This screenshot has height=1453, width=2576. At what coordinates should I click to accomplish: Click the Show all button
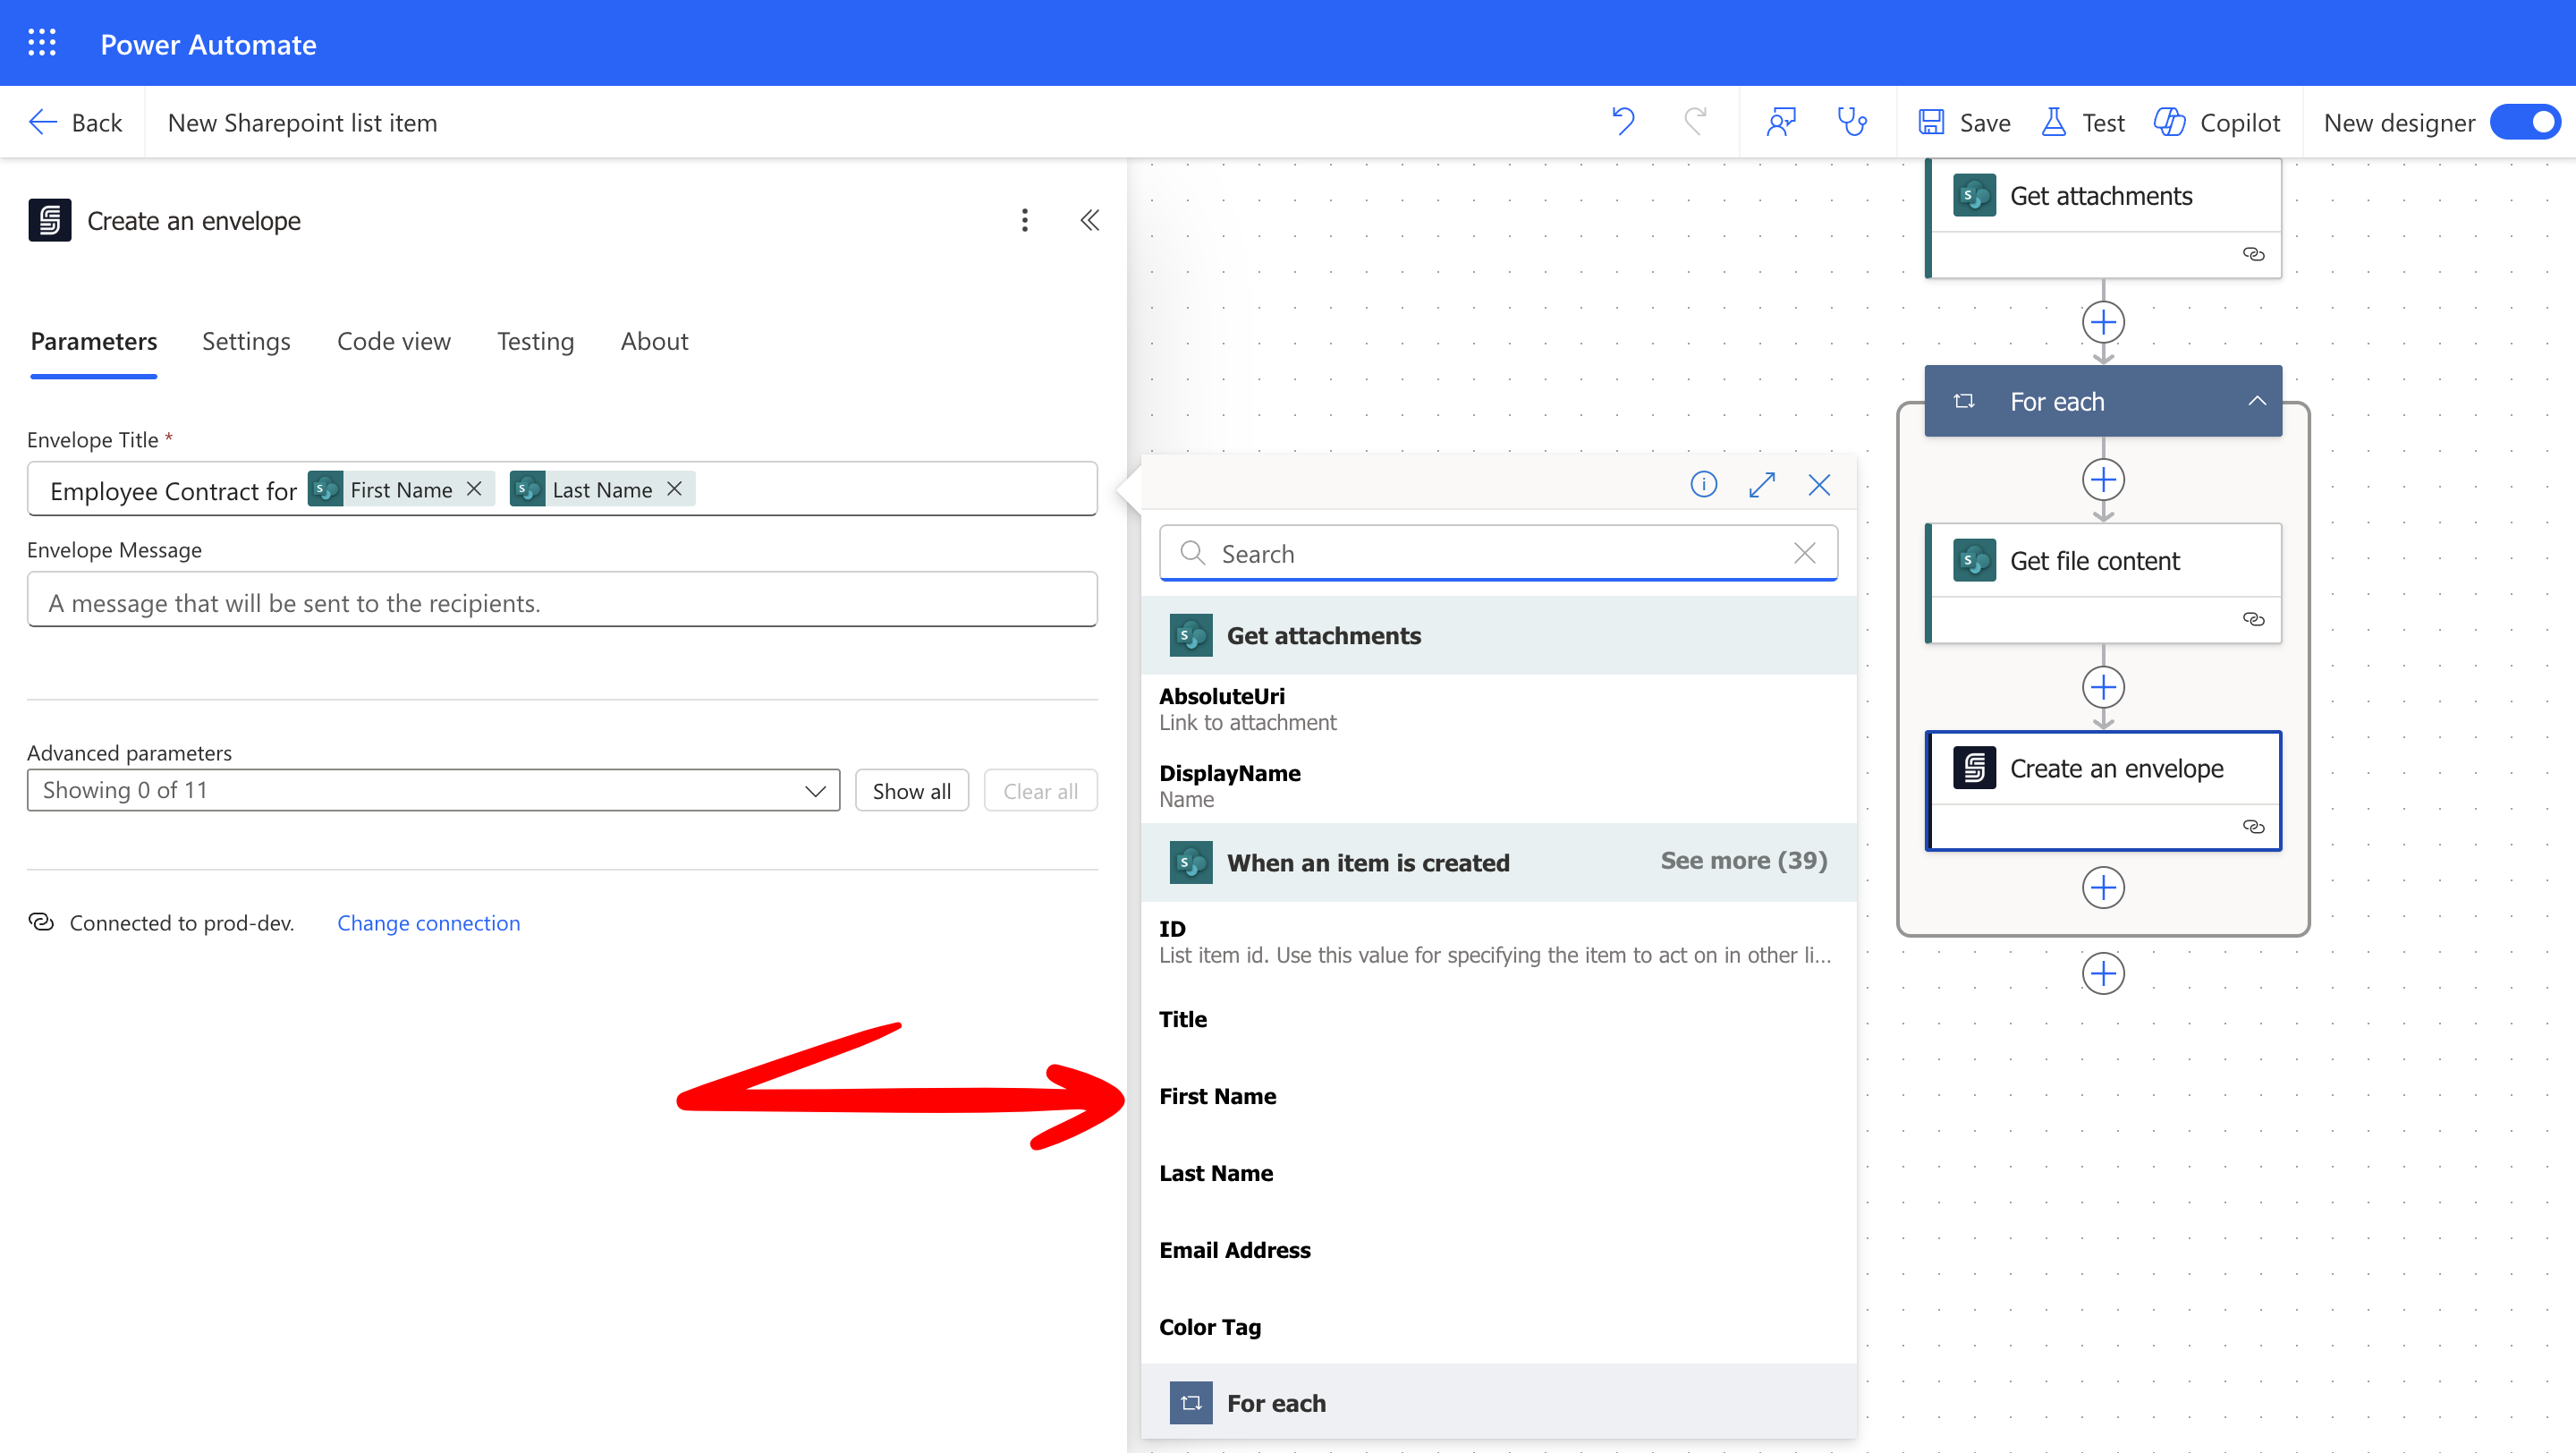coord(911,789)
